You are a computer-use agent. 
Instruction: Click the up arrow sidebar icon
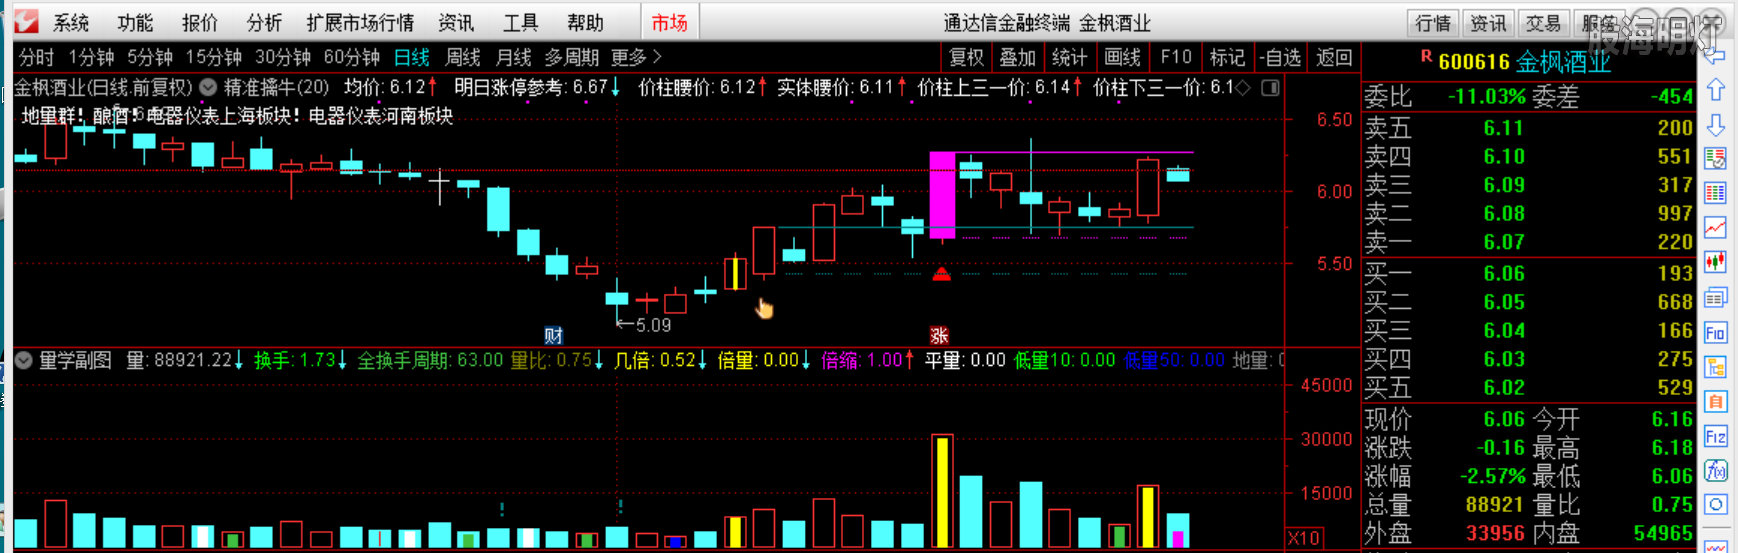[1716, 90]
